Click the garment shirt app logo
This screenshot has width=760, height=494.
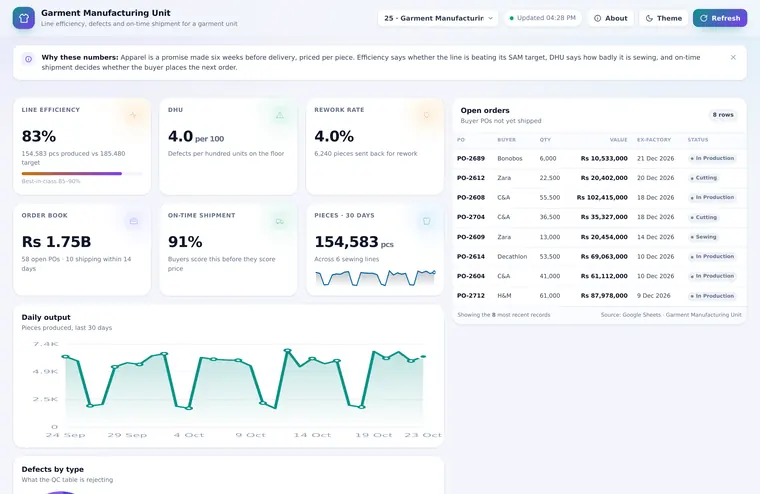point(23,18)
